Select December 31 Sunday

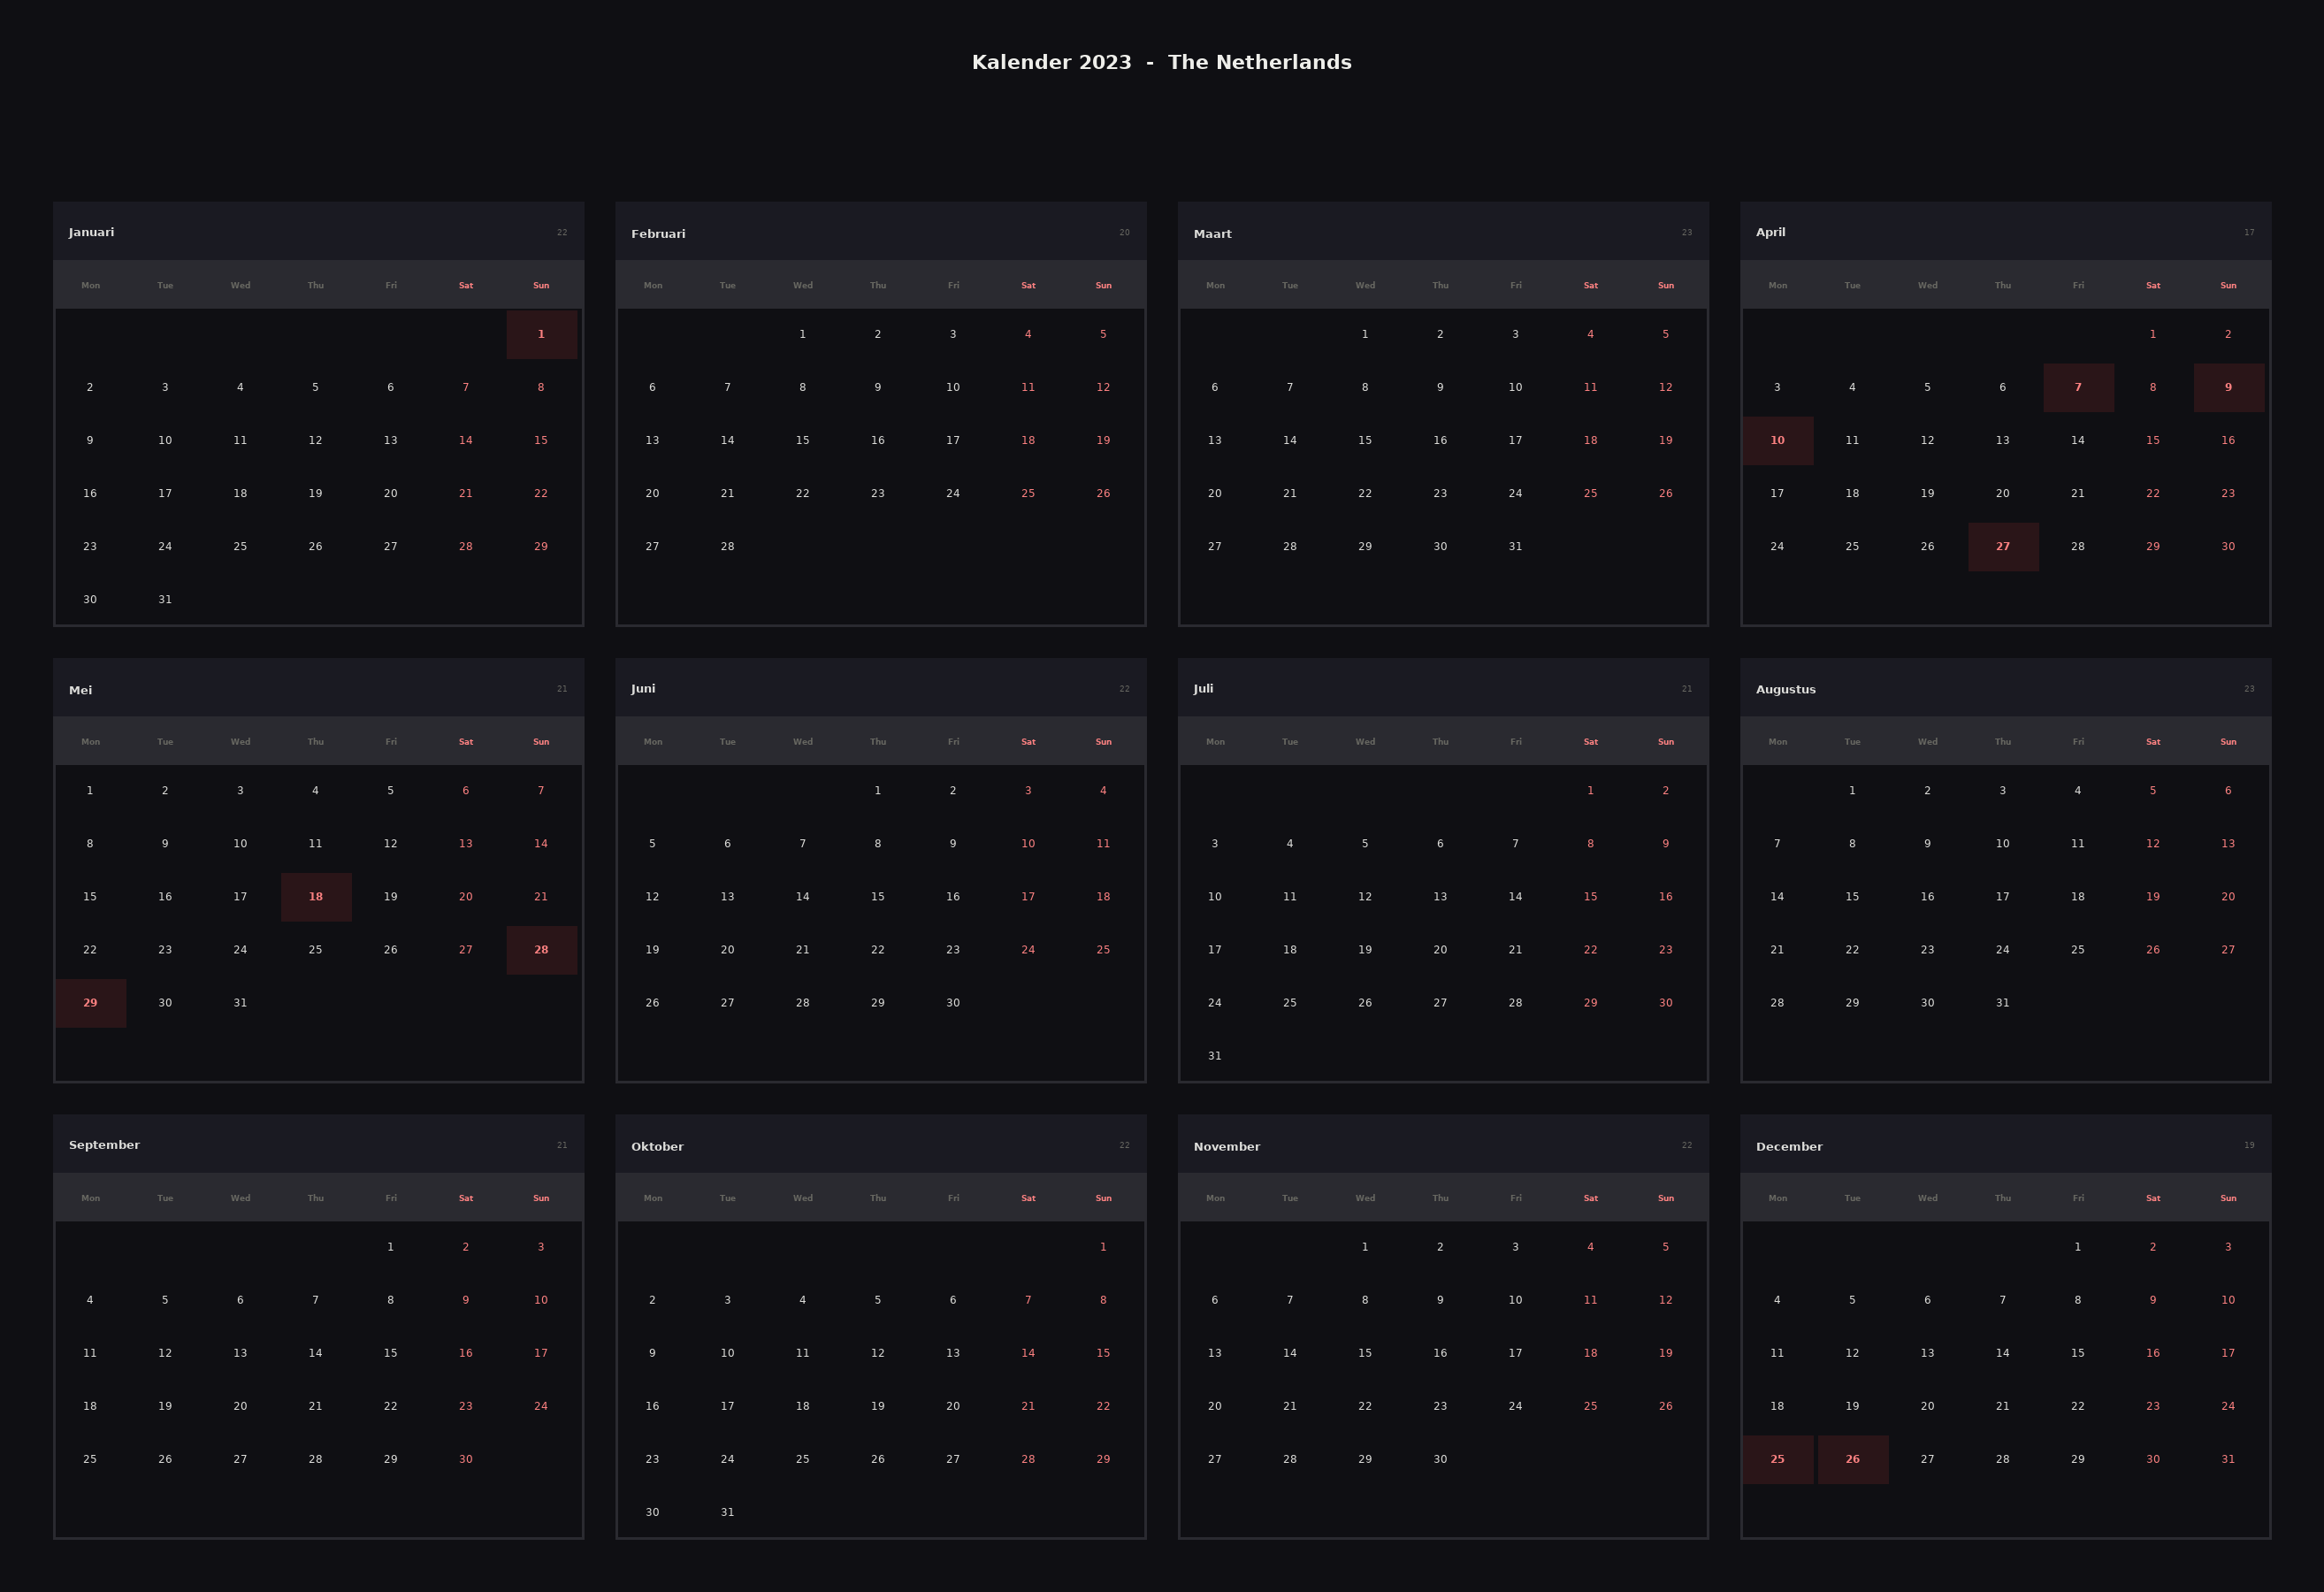tap(2228, 1459)
